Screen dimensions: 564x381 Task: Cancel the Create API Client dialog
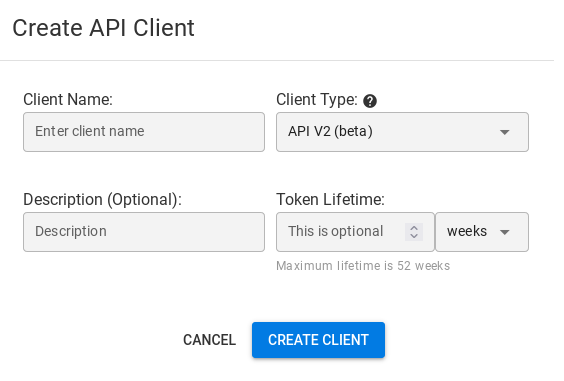209,340
